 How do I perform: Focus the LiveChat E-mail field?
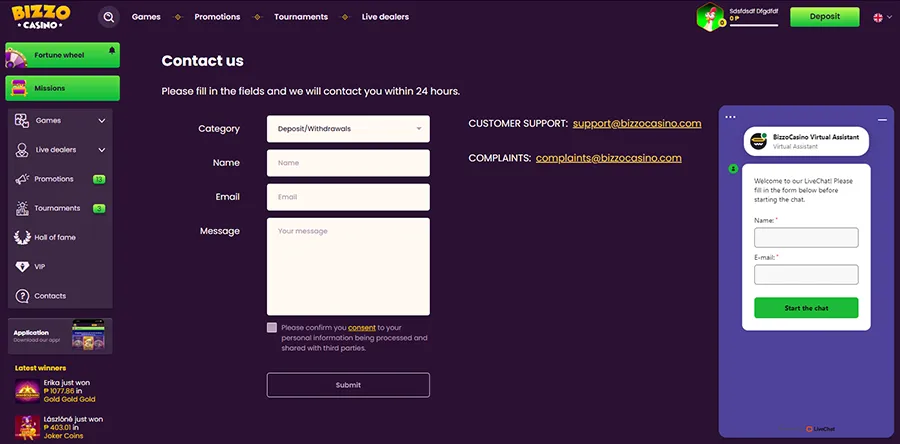[806, 275]
